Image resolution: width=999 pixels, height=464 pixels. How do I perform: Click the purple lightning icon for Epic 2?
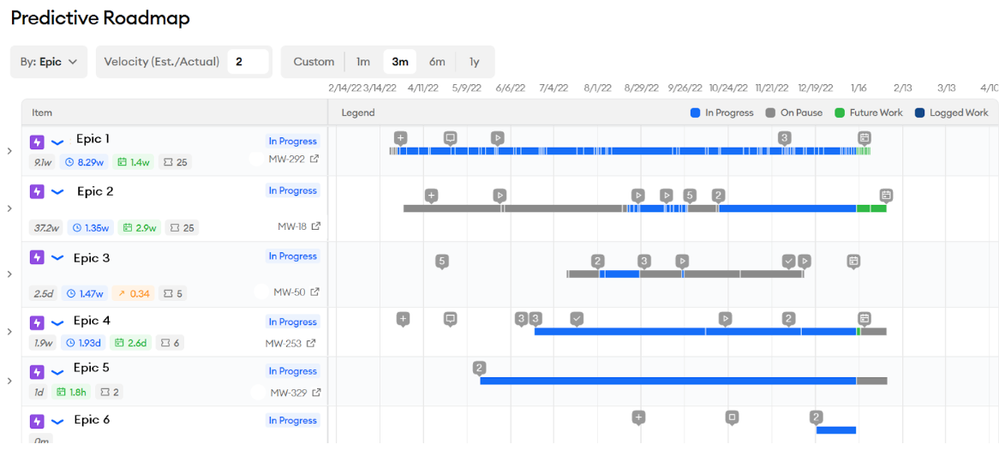[x=37, y=191]
